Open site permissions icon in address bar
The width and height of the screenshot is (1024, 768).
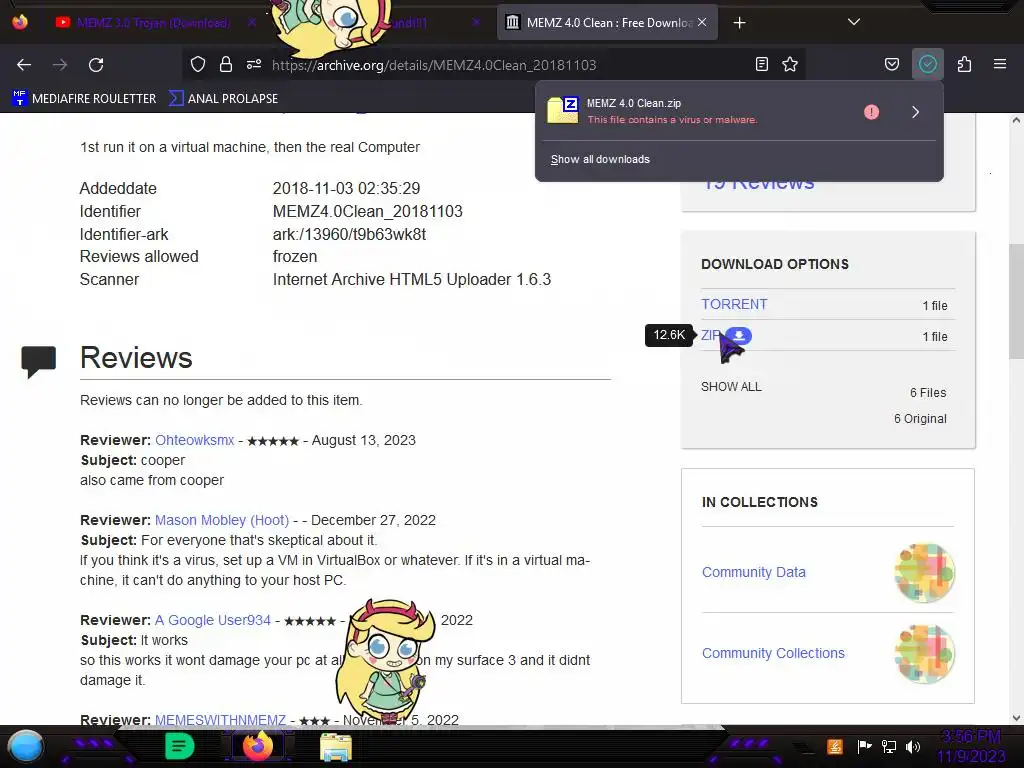click(x=254, y=65)
